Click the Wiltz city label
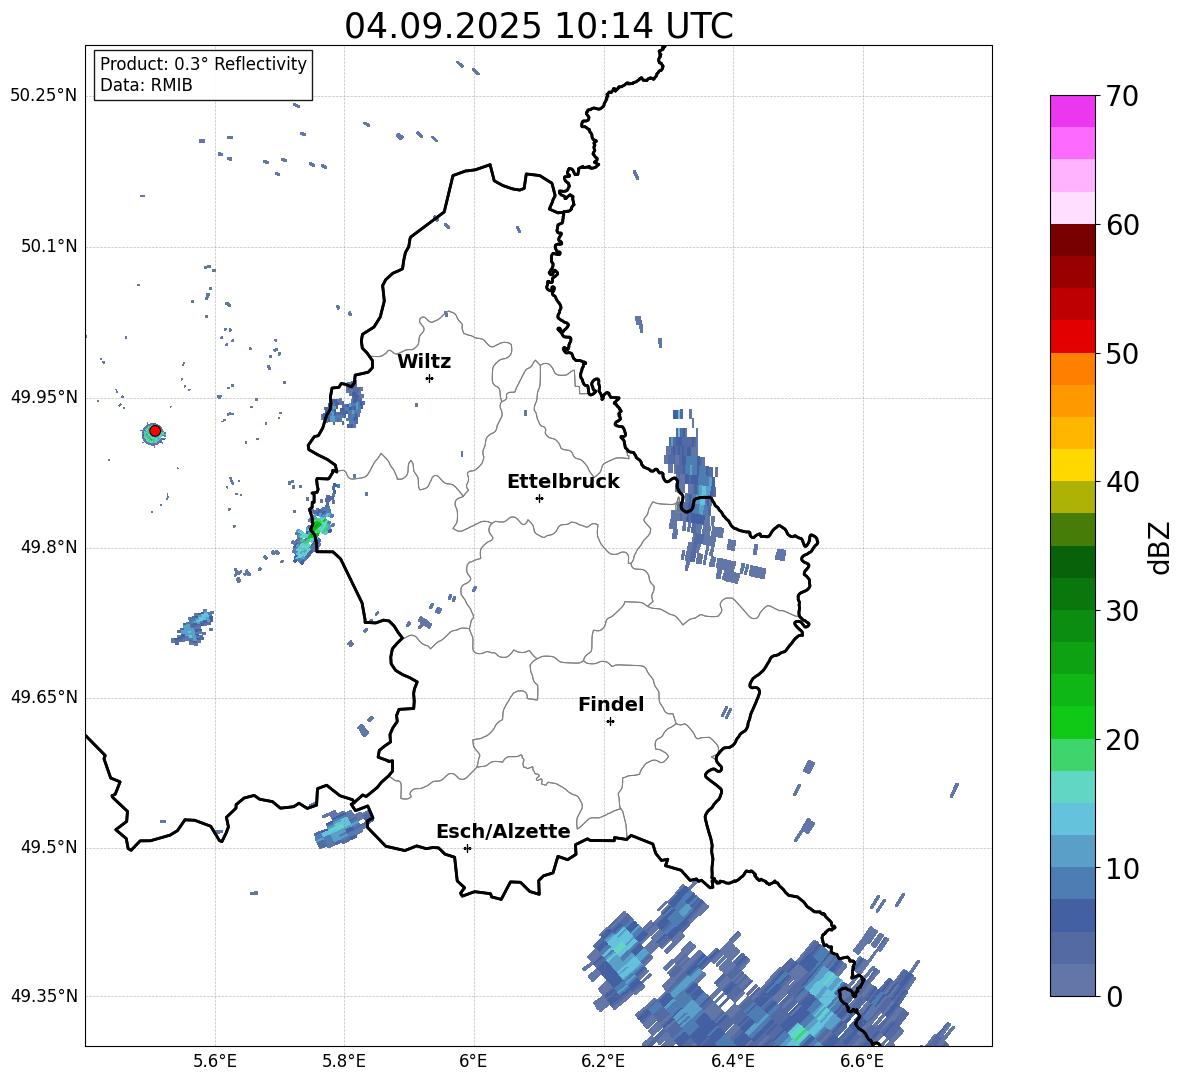 424,362
